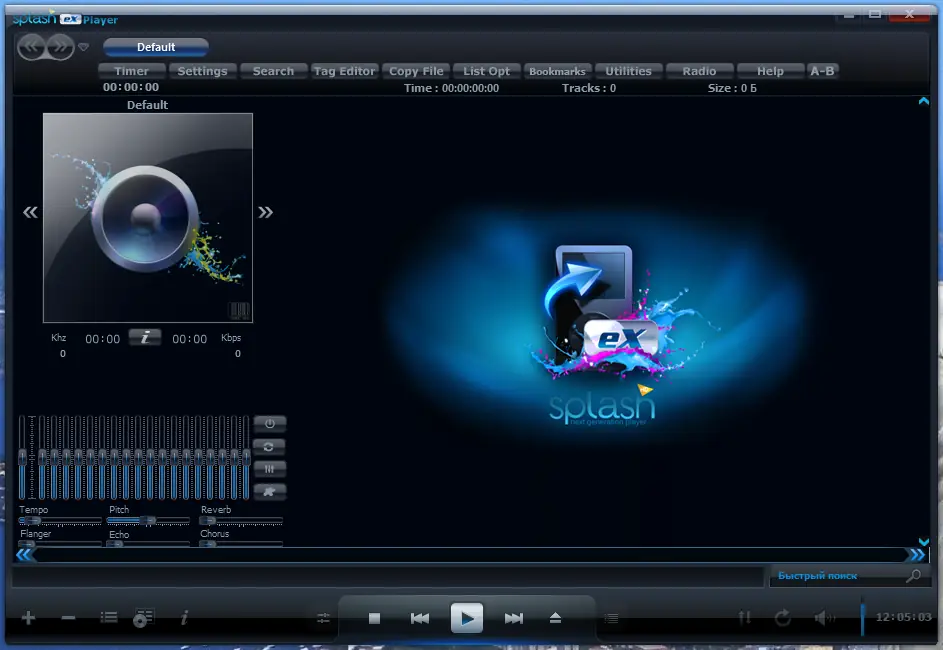Go back with the rewind round button
943x650 pixels.
(x=31, y=46)
